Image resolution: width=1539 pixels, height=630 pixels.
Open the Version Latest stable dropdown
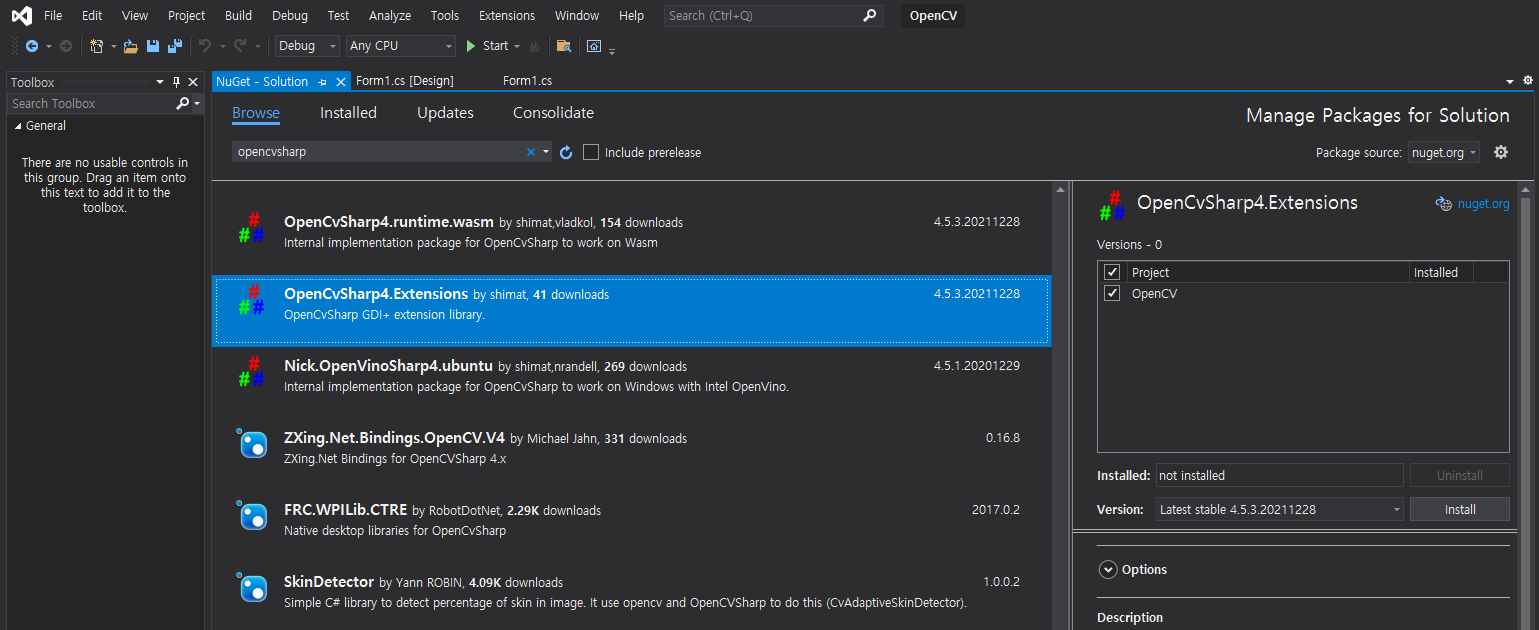[1279, 509]
